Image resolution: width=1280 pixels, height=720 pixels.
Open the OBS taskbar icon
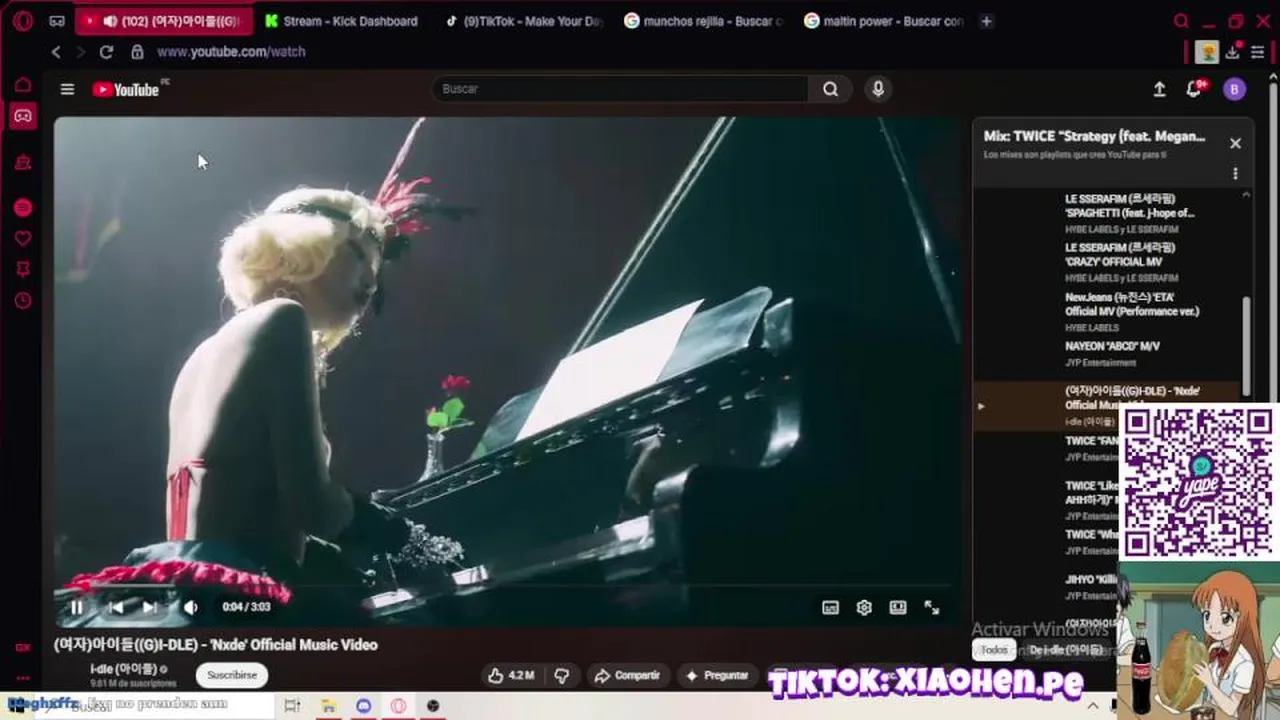[433, 706]
